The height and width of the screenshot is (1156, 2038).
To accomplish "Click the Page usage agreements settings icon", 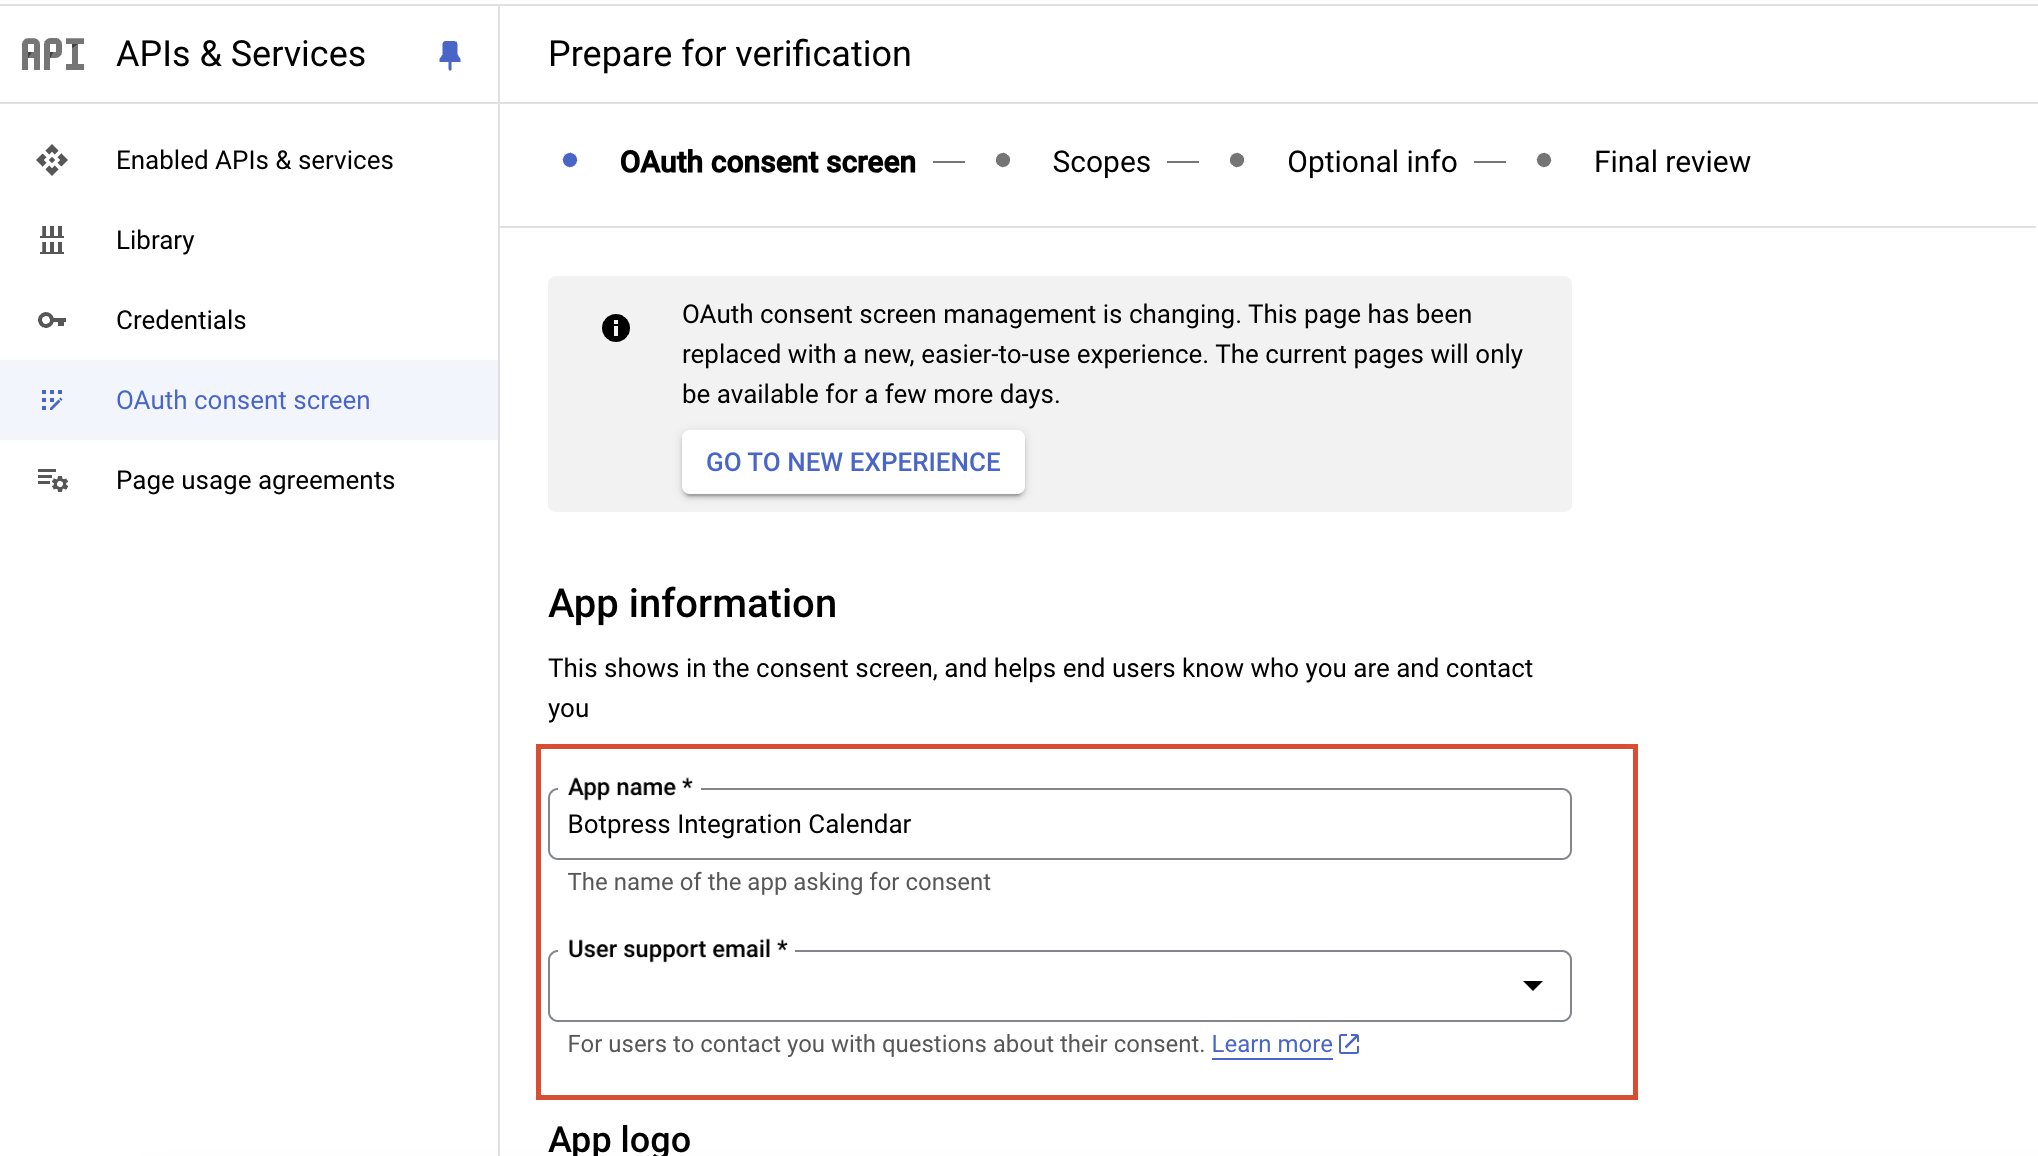I will click(53, 480).
